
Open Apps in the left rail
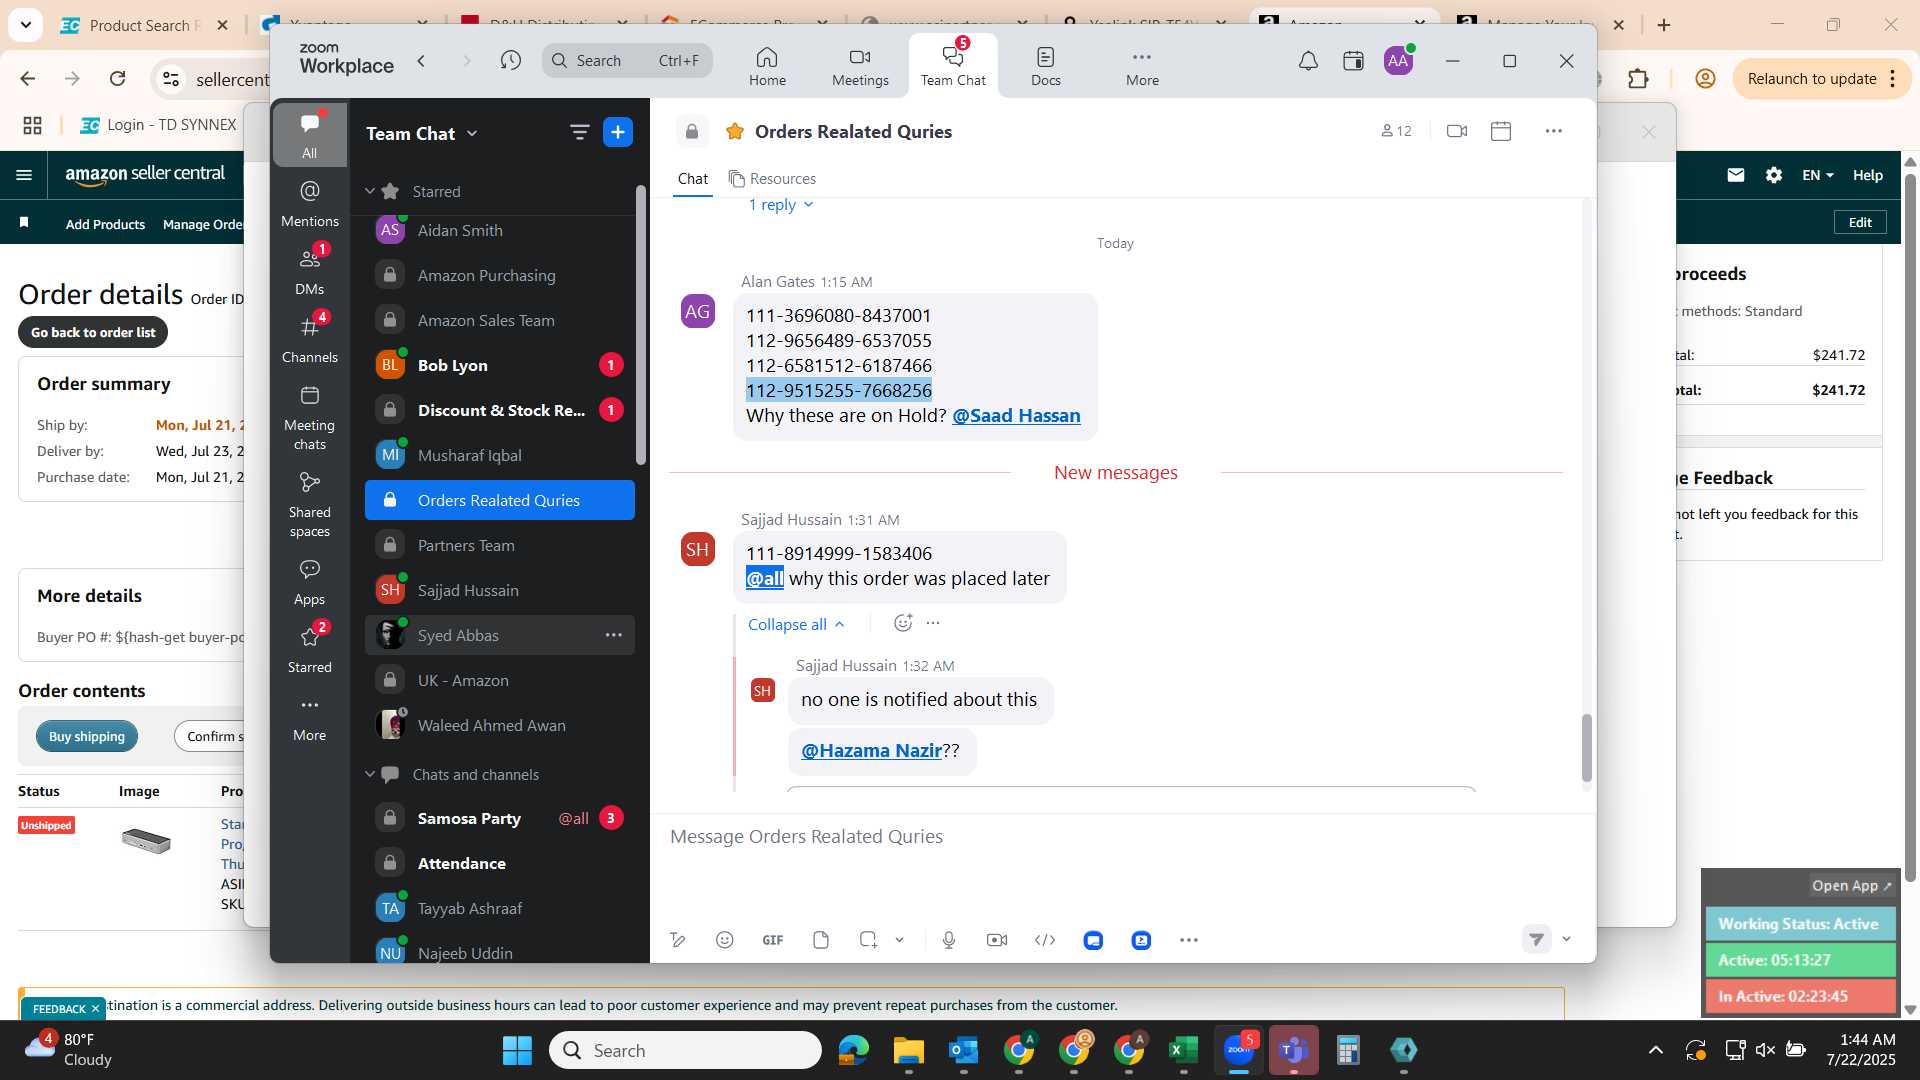coord(310,581)
